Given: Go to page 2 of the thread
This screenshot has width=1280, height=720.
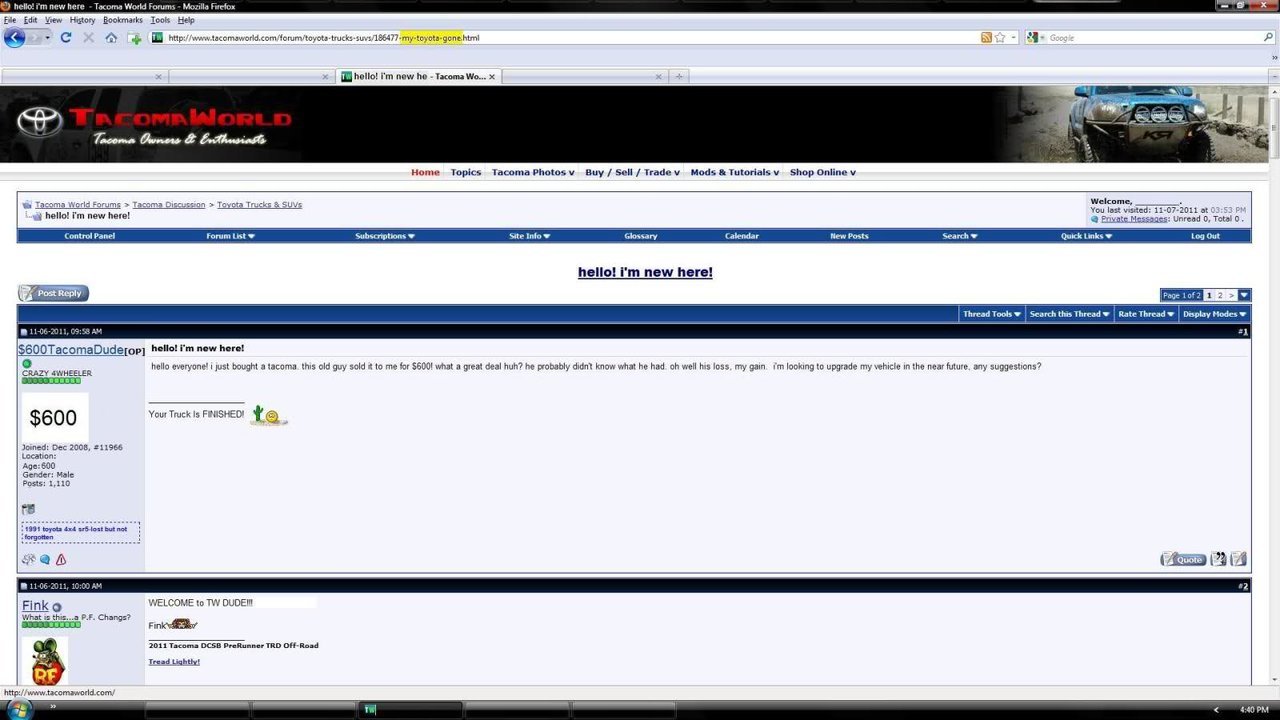Looking at the screenshot, I should [x=1220, y=295].
